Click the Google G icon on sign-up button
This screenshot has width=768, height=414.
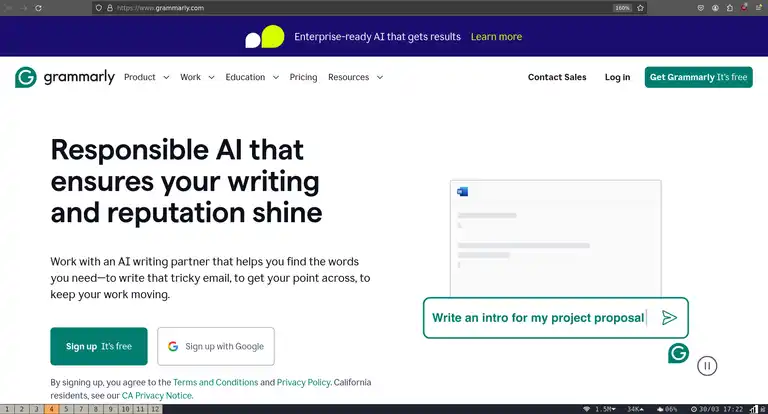coord(173,346)
